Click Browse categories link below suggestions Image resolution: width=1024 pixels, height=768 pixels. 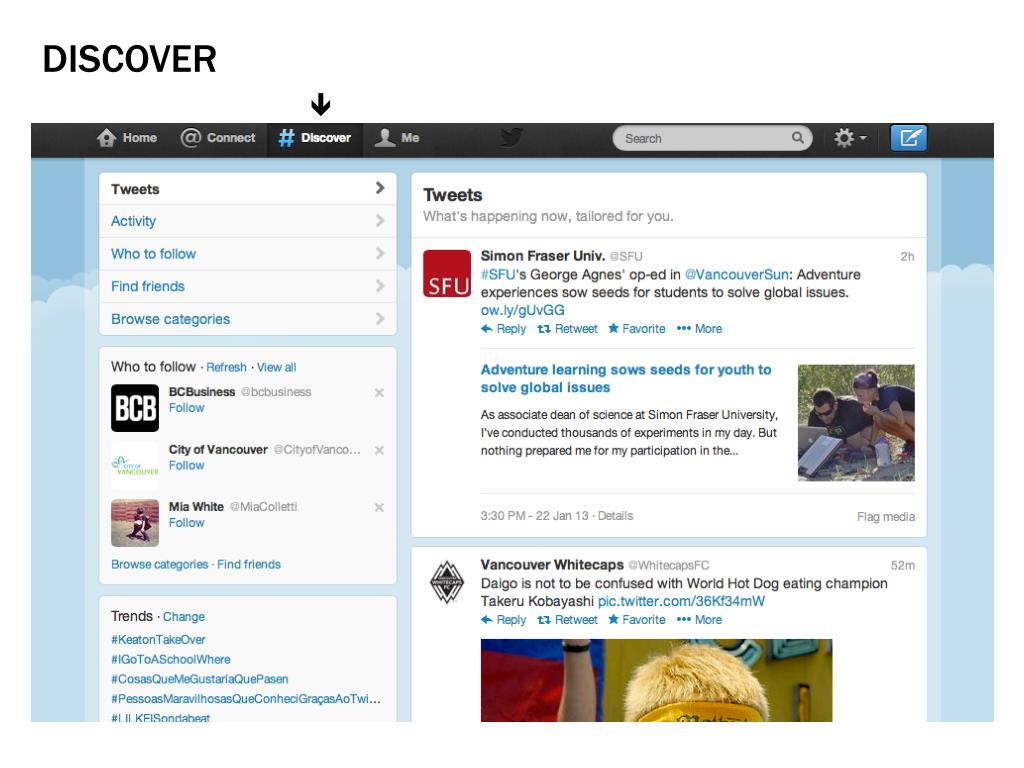coord(159,565)
